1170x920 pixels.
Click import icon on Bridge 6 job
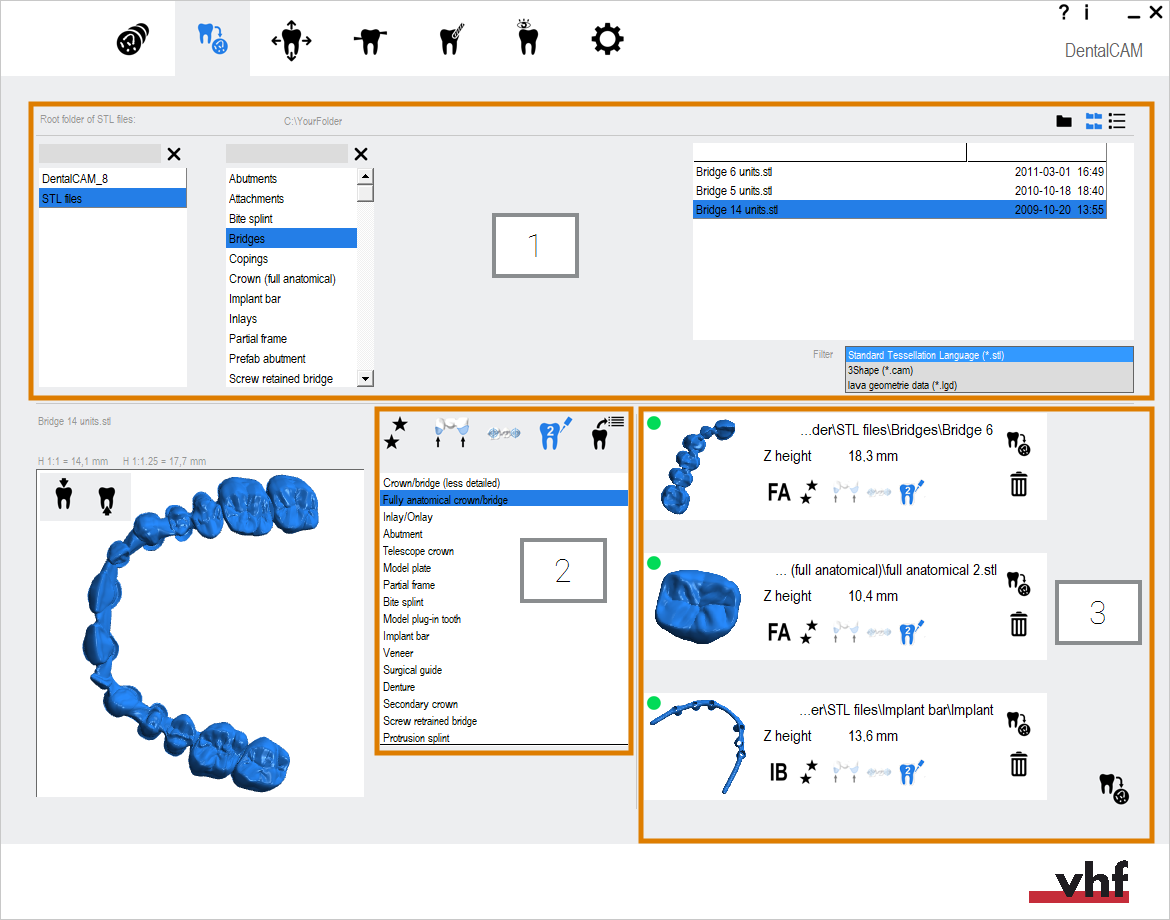tap(1019, 442)
